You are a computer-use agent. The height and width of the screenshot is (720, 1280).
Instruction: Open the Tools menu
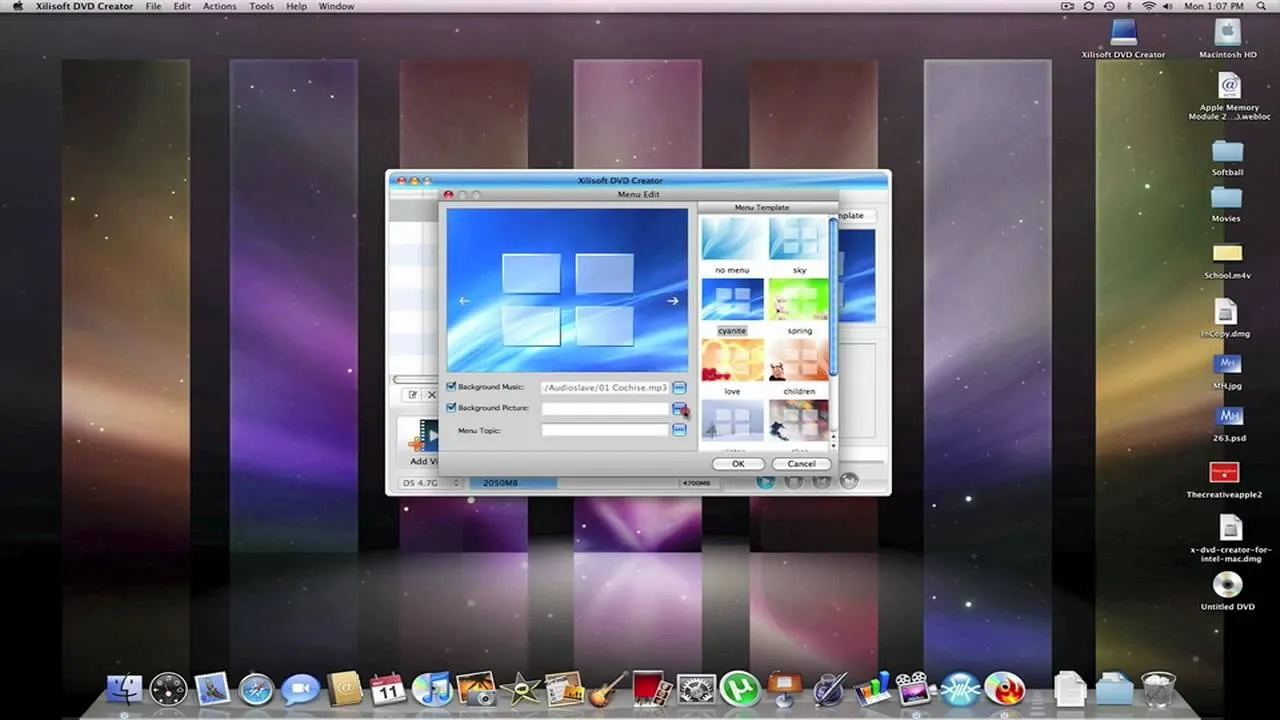tap(262, 6)
